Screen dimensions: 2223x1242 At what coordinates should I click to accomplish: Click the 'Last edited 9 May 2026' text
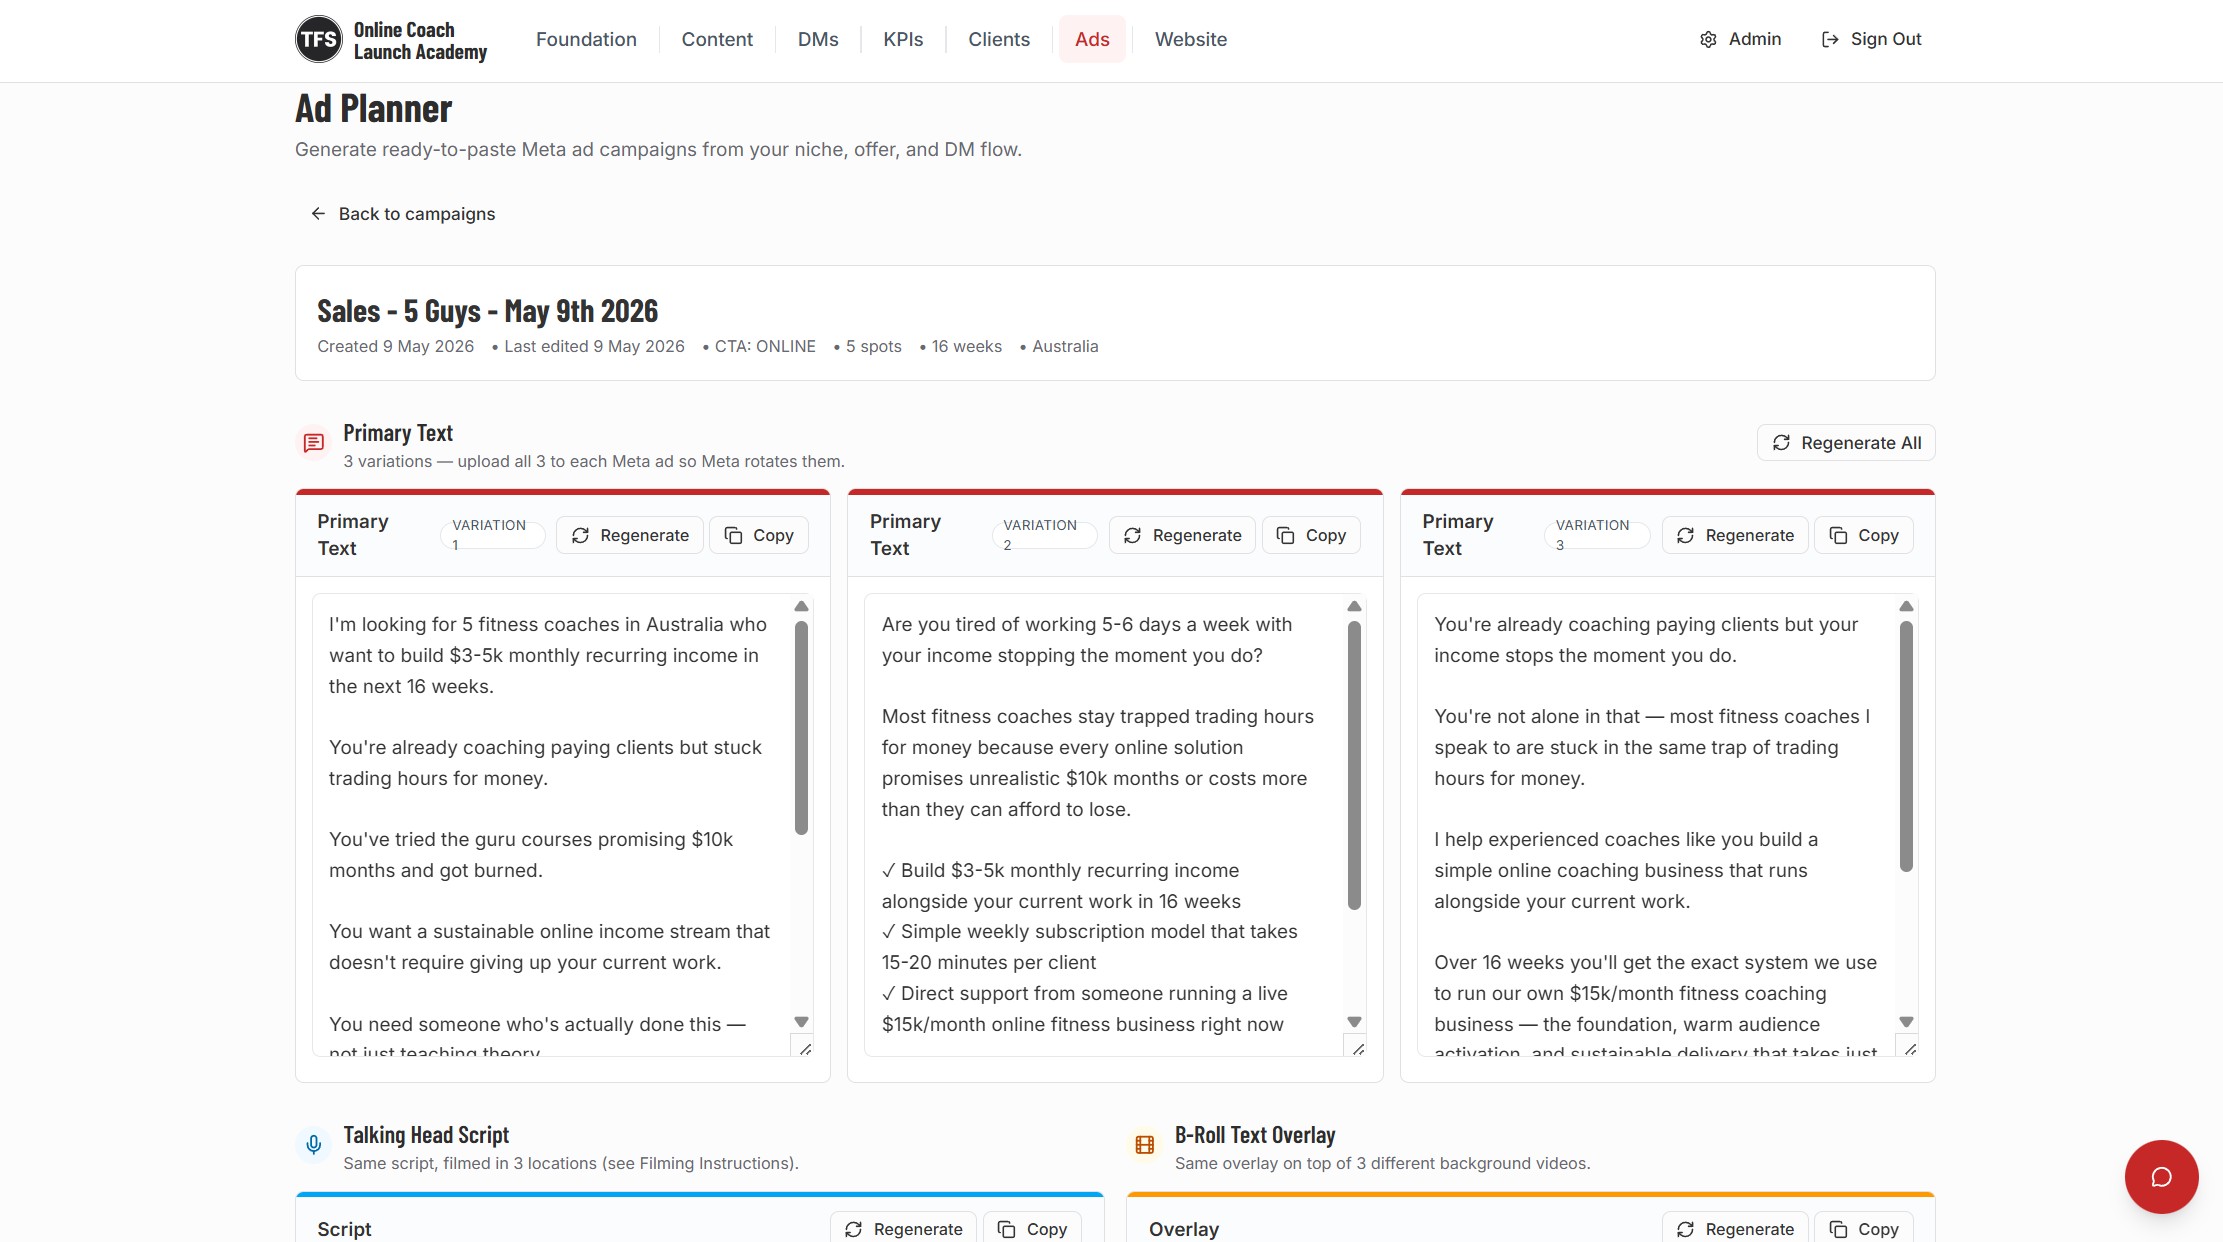[x=594, y=346]
